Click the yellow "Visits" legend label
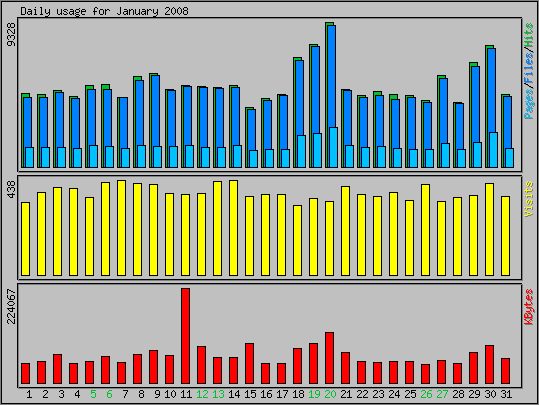This screenshot has width=539, height=405. (529, 199)
